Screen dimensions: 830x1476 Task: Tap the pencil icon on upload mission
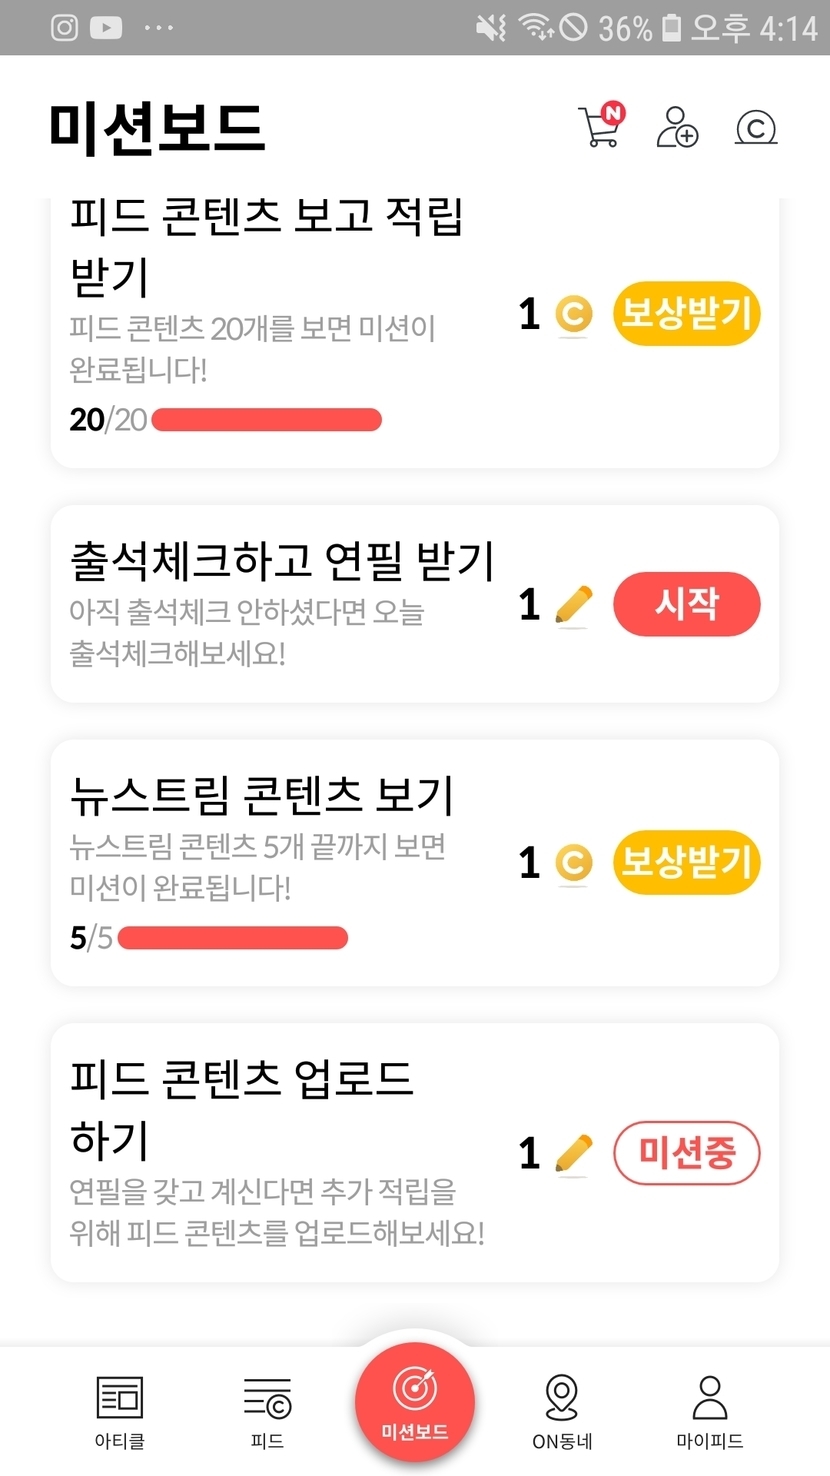[573, 1154]
